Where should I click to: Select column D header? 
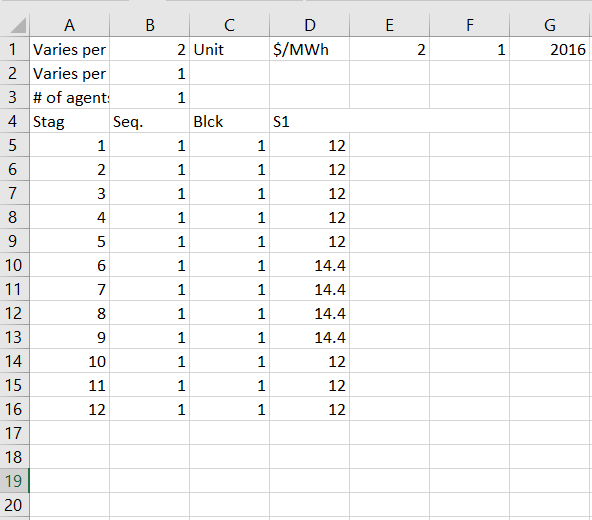pos(310,25)
